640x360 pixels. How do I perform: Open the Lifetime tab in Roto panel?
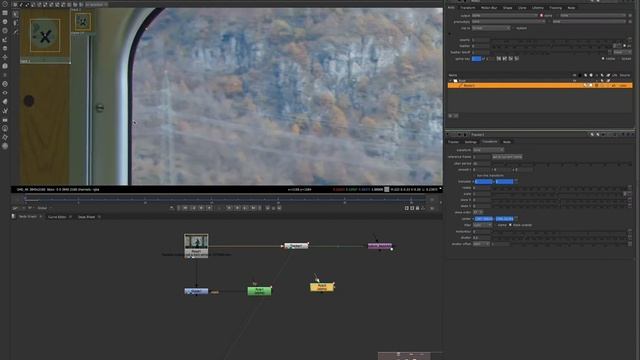pos(538,8)
